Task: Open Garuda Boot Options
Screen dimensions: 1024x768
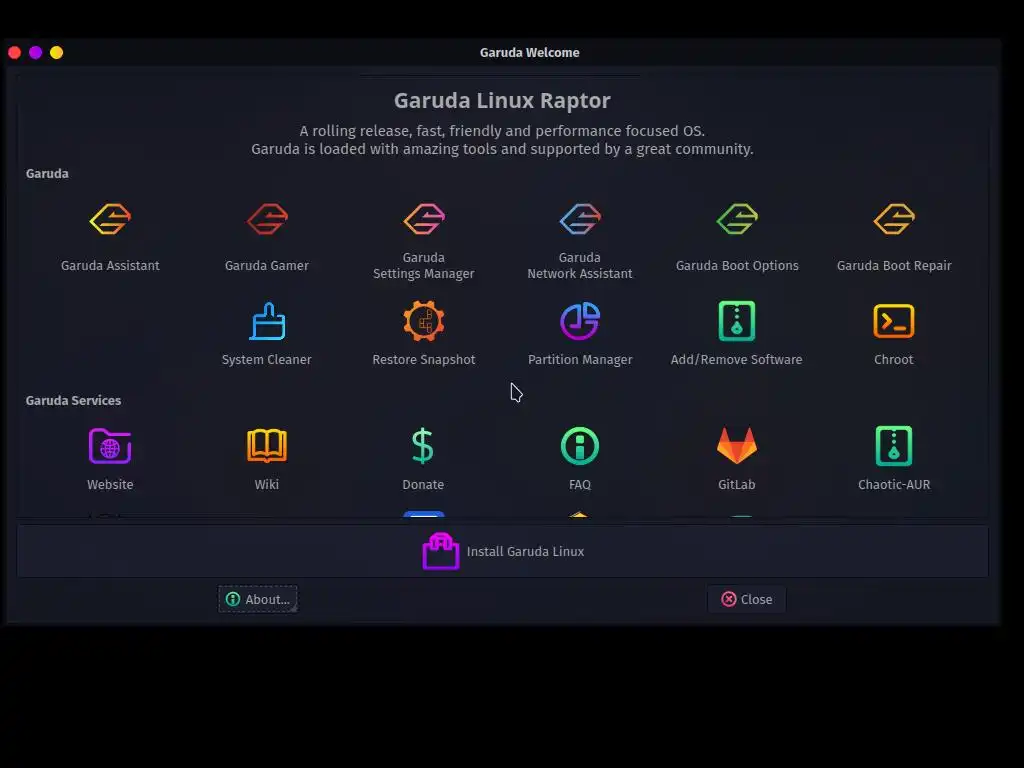Action: (x=737, y=219)
